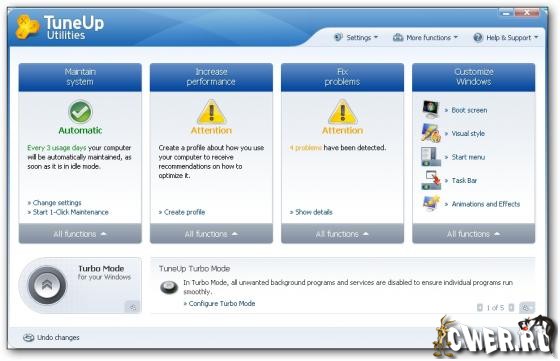560x361 pixels.
Task: Select the Maintain system header
Action: [80, 77]
